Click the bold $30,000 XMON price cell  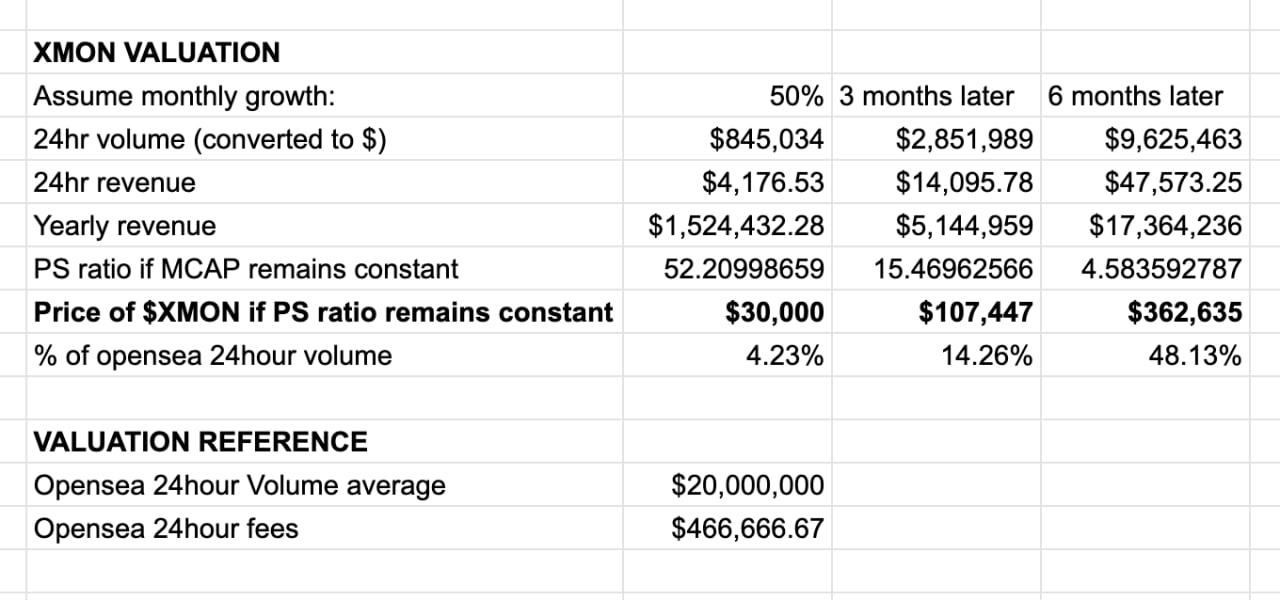point(727,312)
